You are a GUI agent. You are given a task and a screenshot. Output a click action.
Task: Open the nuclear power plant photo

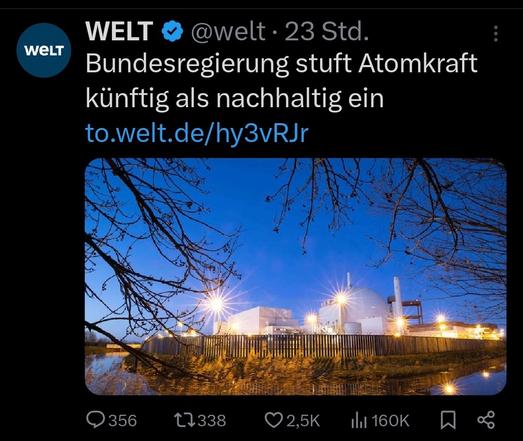296,277
